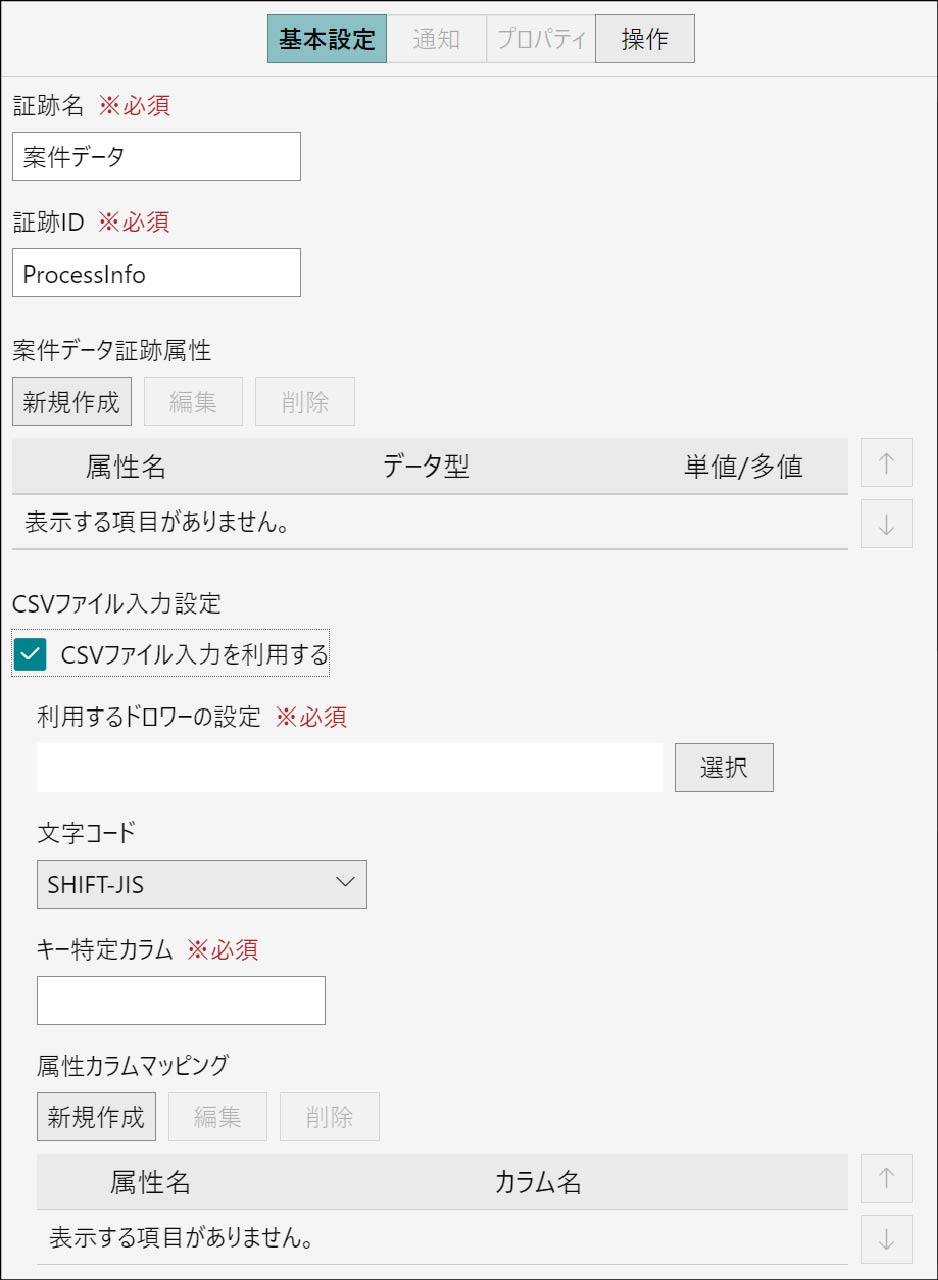Click the 利用するドロワーの設定 text field
This screenshot has height=1280, width=938.
[x=350, y=768]
